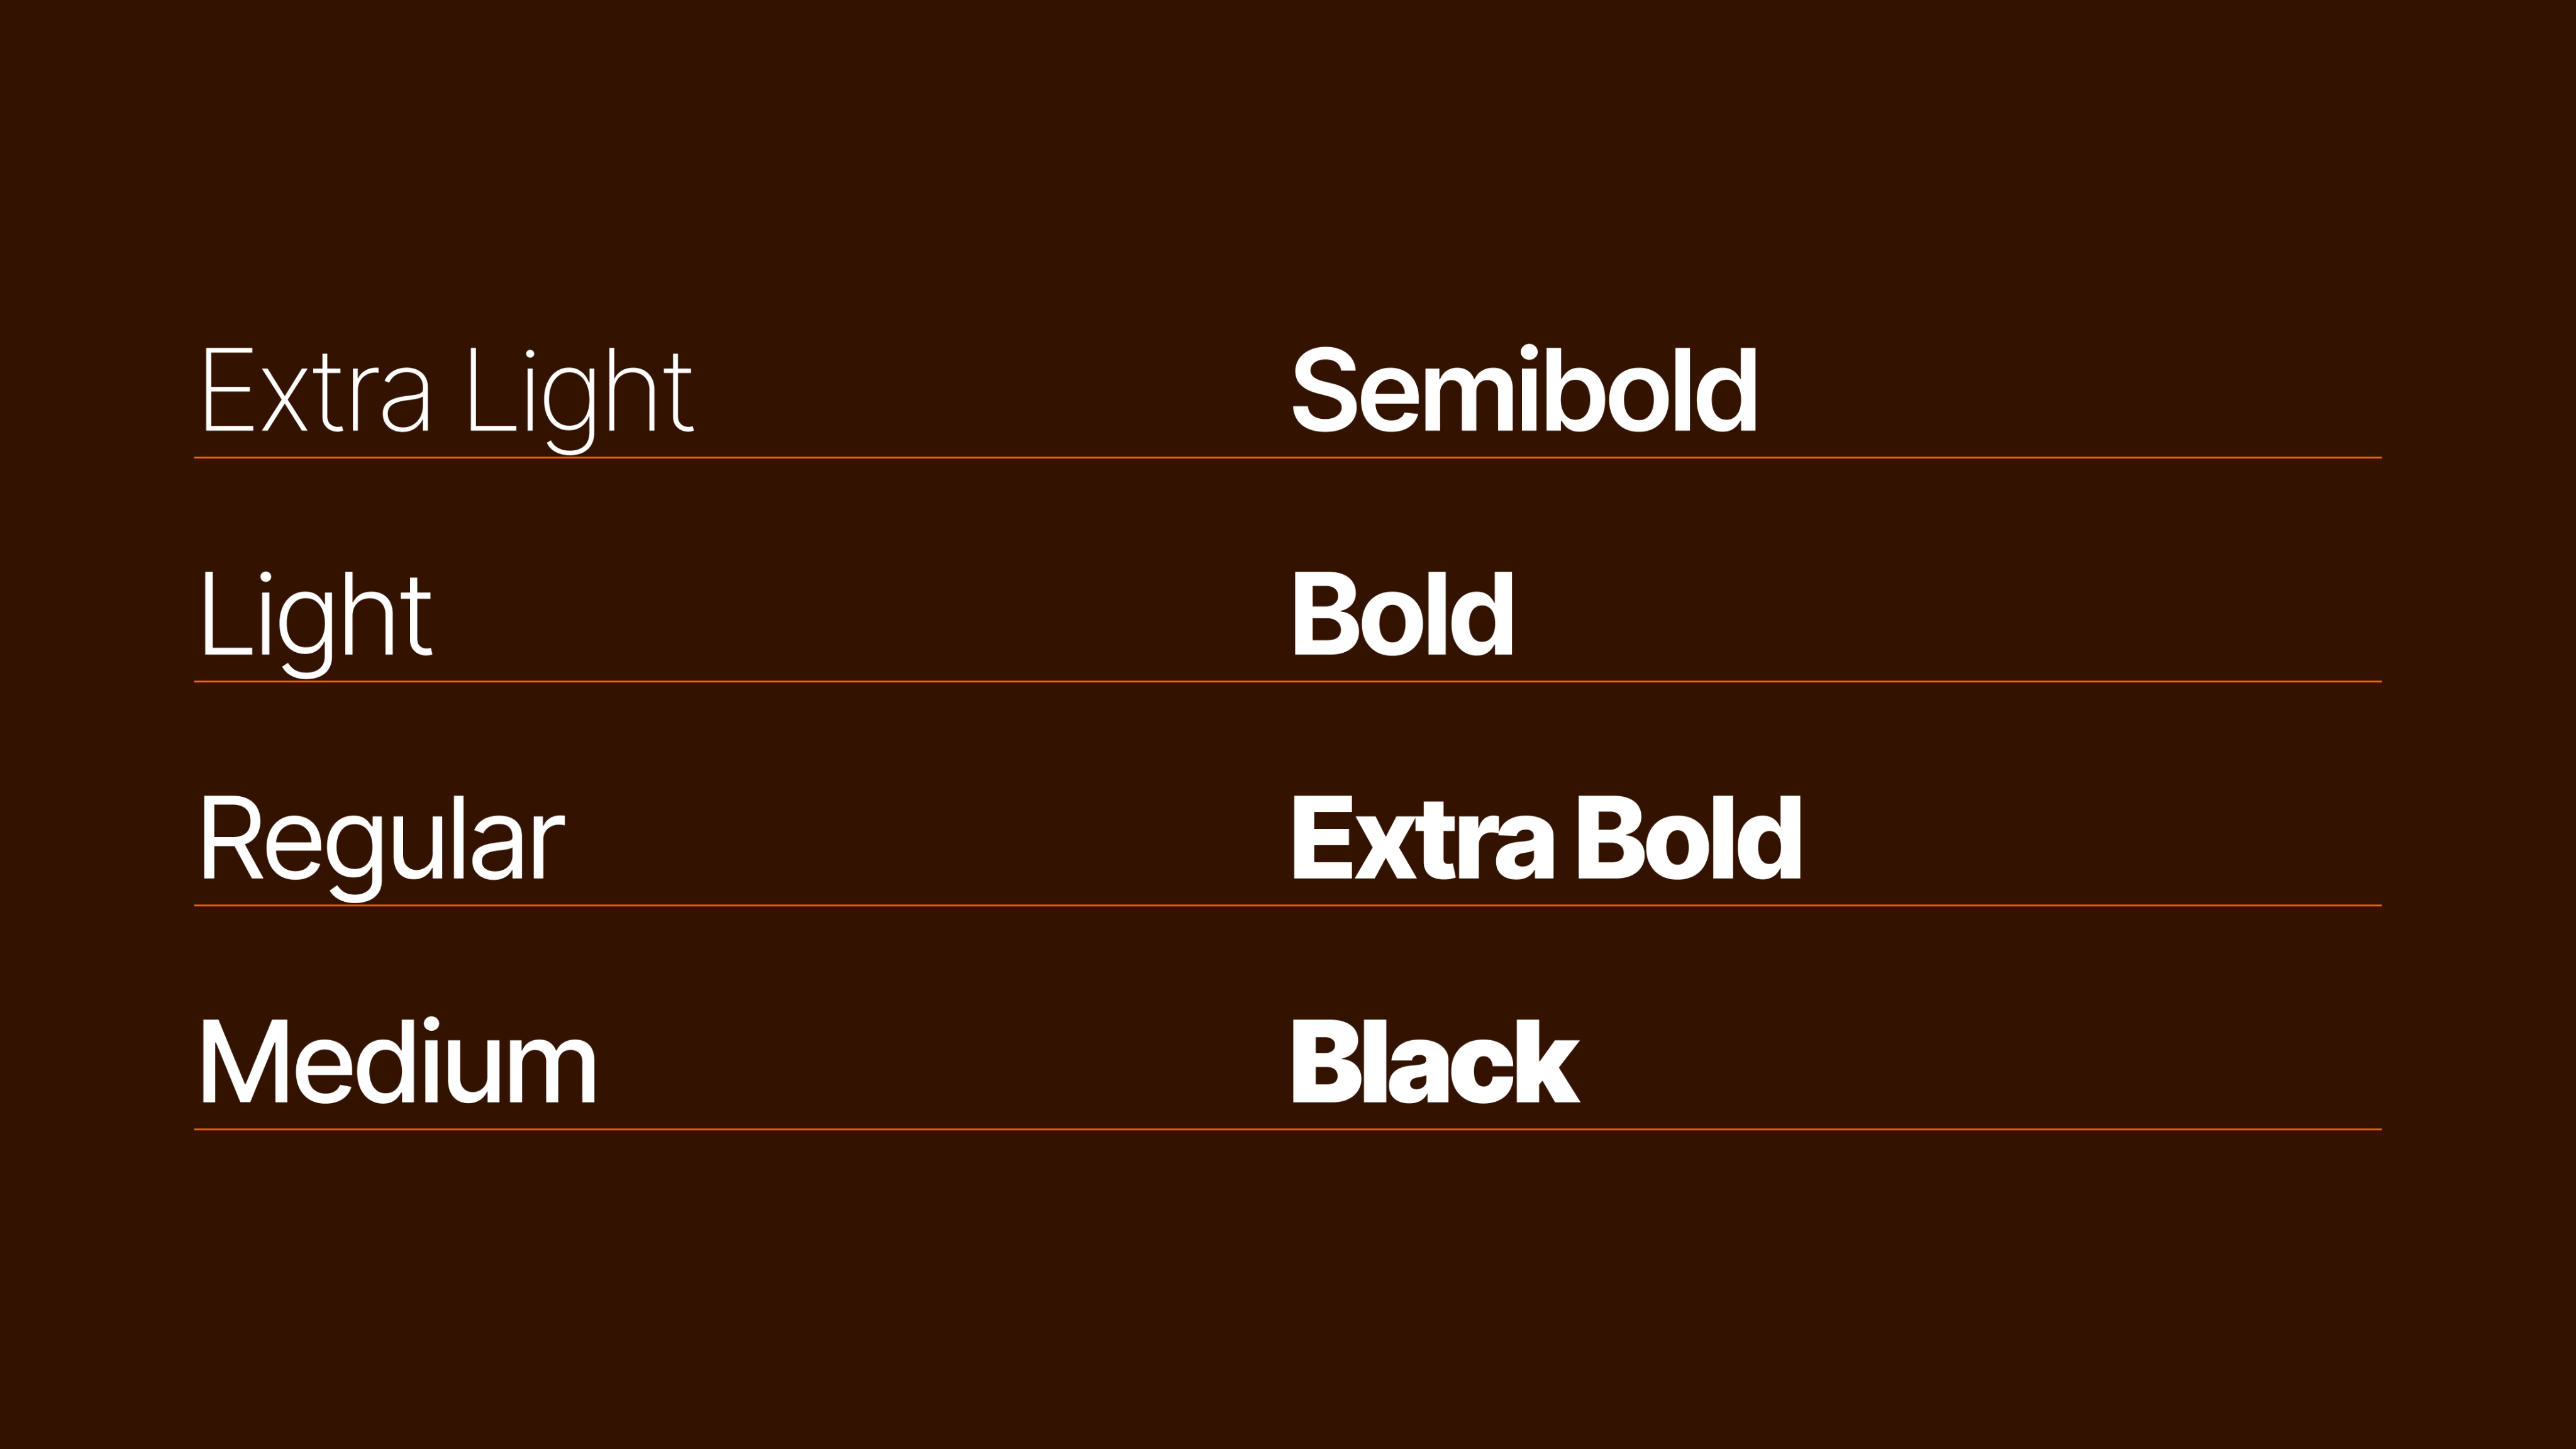Click the capital R in Regular
This screenshot has height=1449, width=2576.
point(232,839)
